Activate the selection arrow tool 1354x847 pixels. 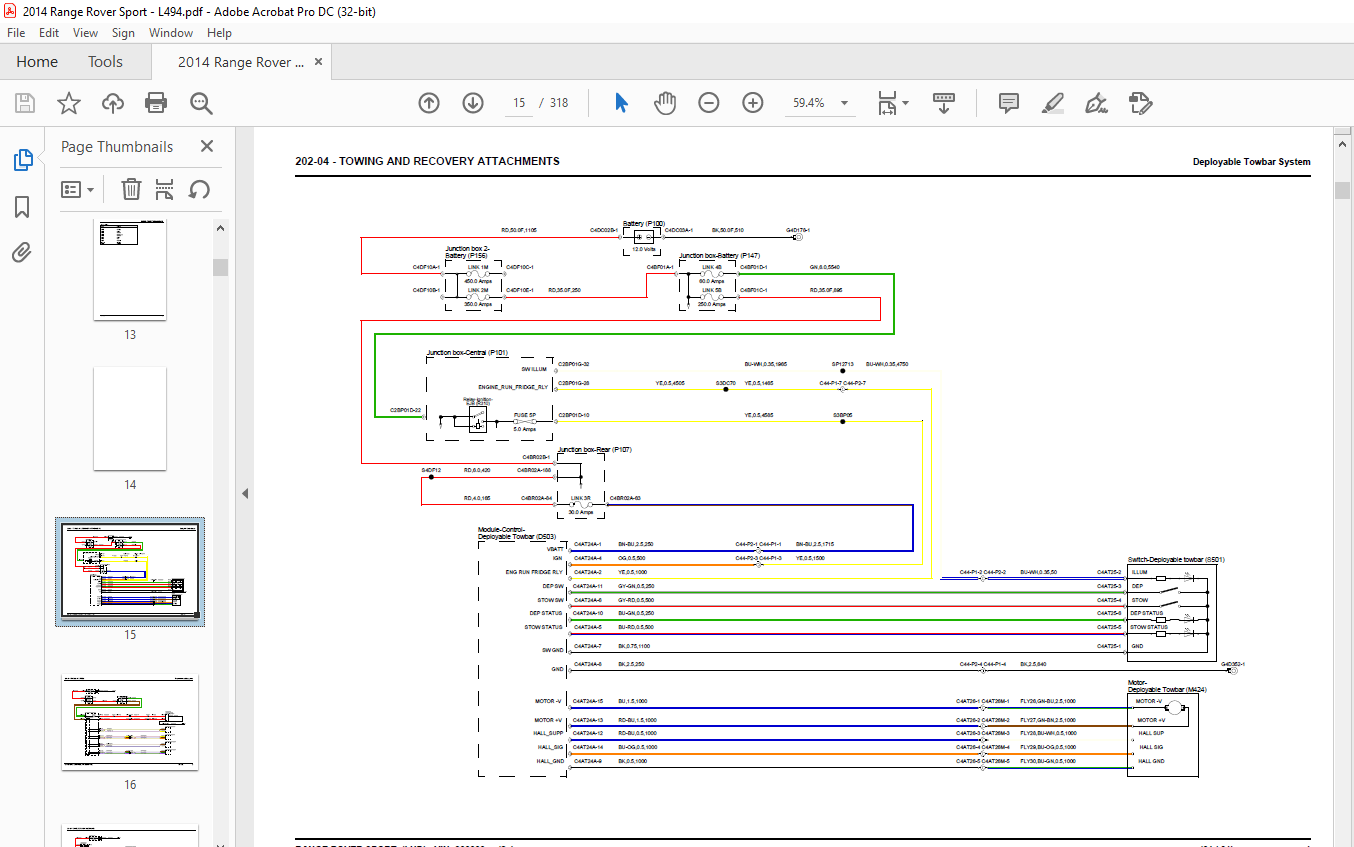coord(621,103)
